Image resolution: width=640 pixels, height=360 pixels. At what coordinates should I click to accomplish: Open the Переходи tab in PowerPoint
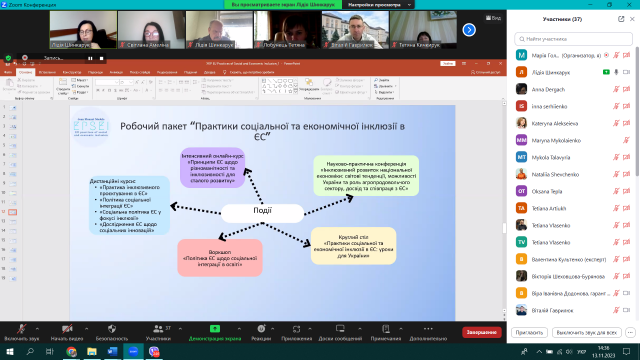tap(96, 72)
